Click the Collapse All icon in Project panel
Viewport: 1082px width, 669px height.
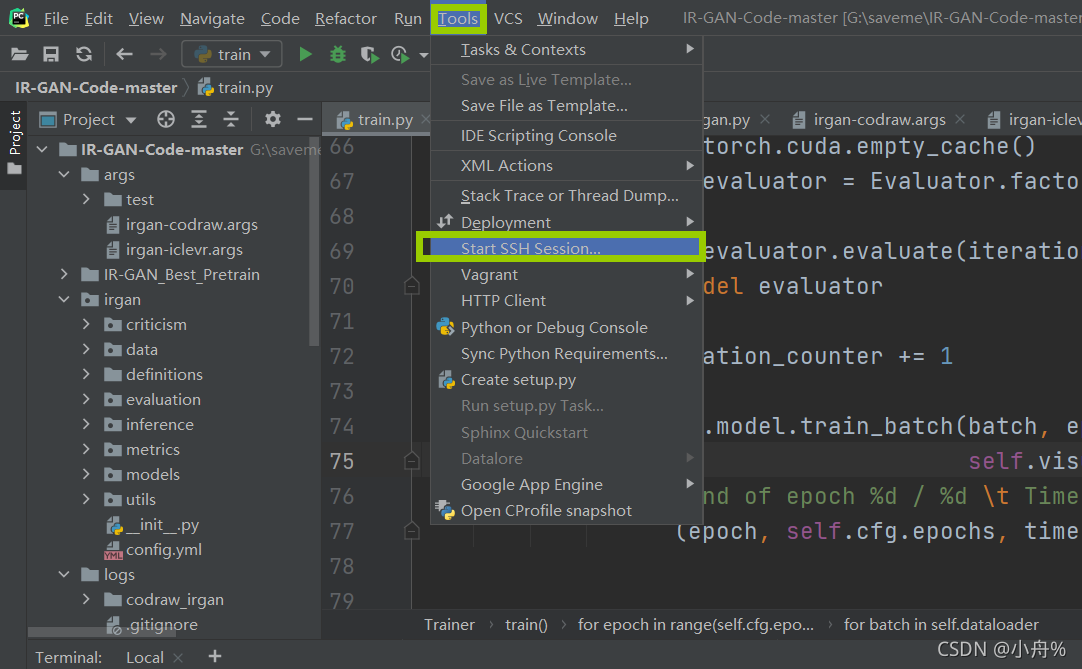tap(231, 119)
